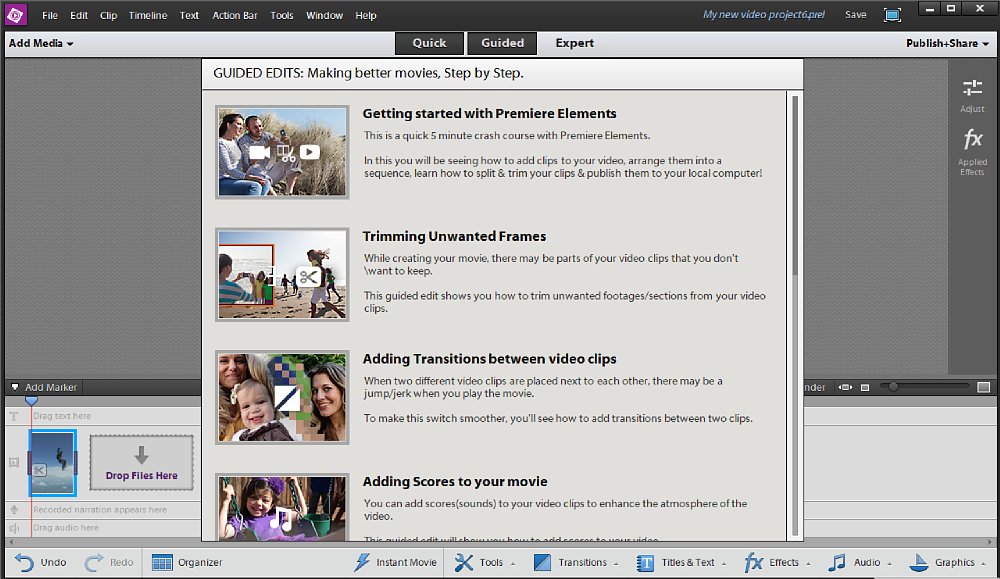Open the Edit menu
This screenshot has width=1000, height=579.
coord(79,15)
